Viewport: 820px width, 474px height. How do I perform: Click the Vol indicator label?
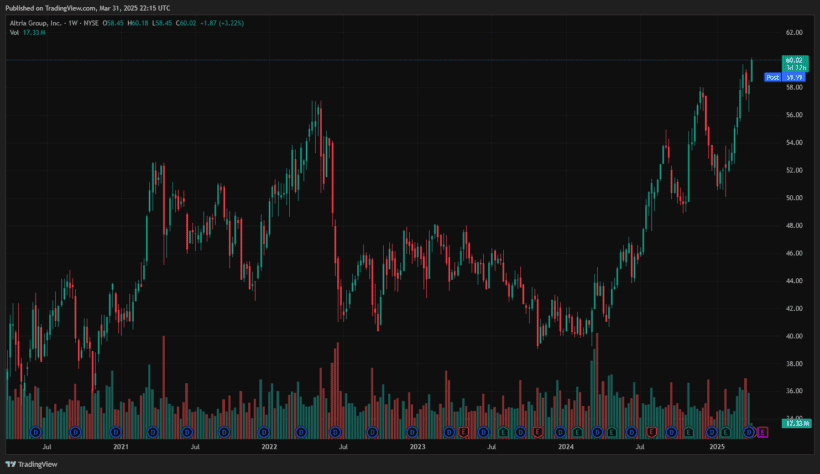coord(14,32)
